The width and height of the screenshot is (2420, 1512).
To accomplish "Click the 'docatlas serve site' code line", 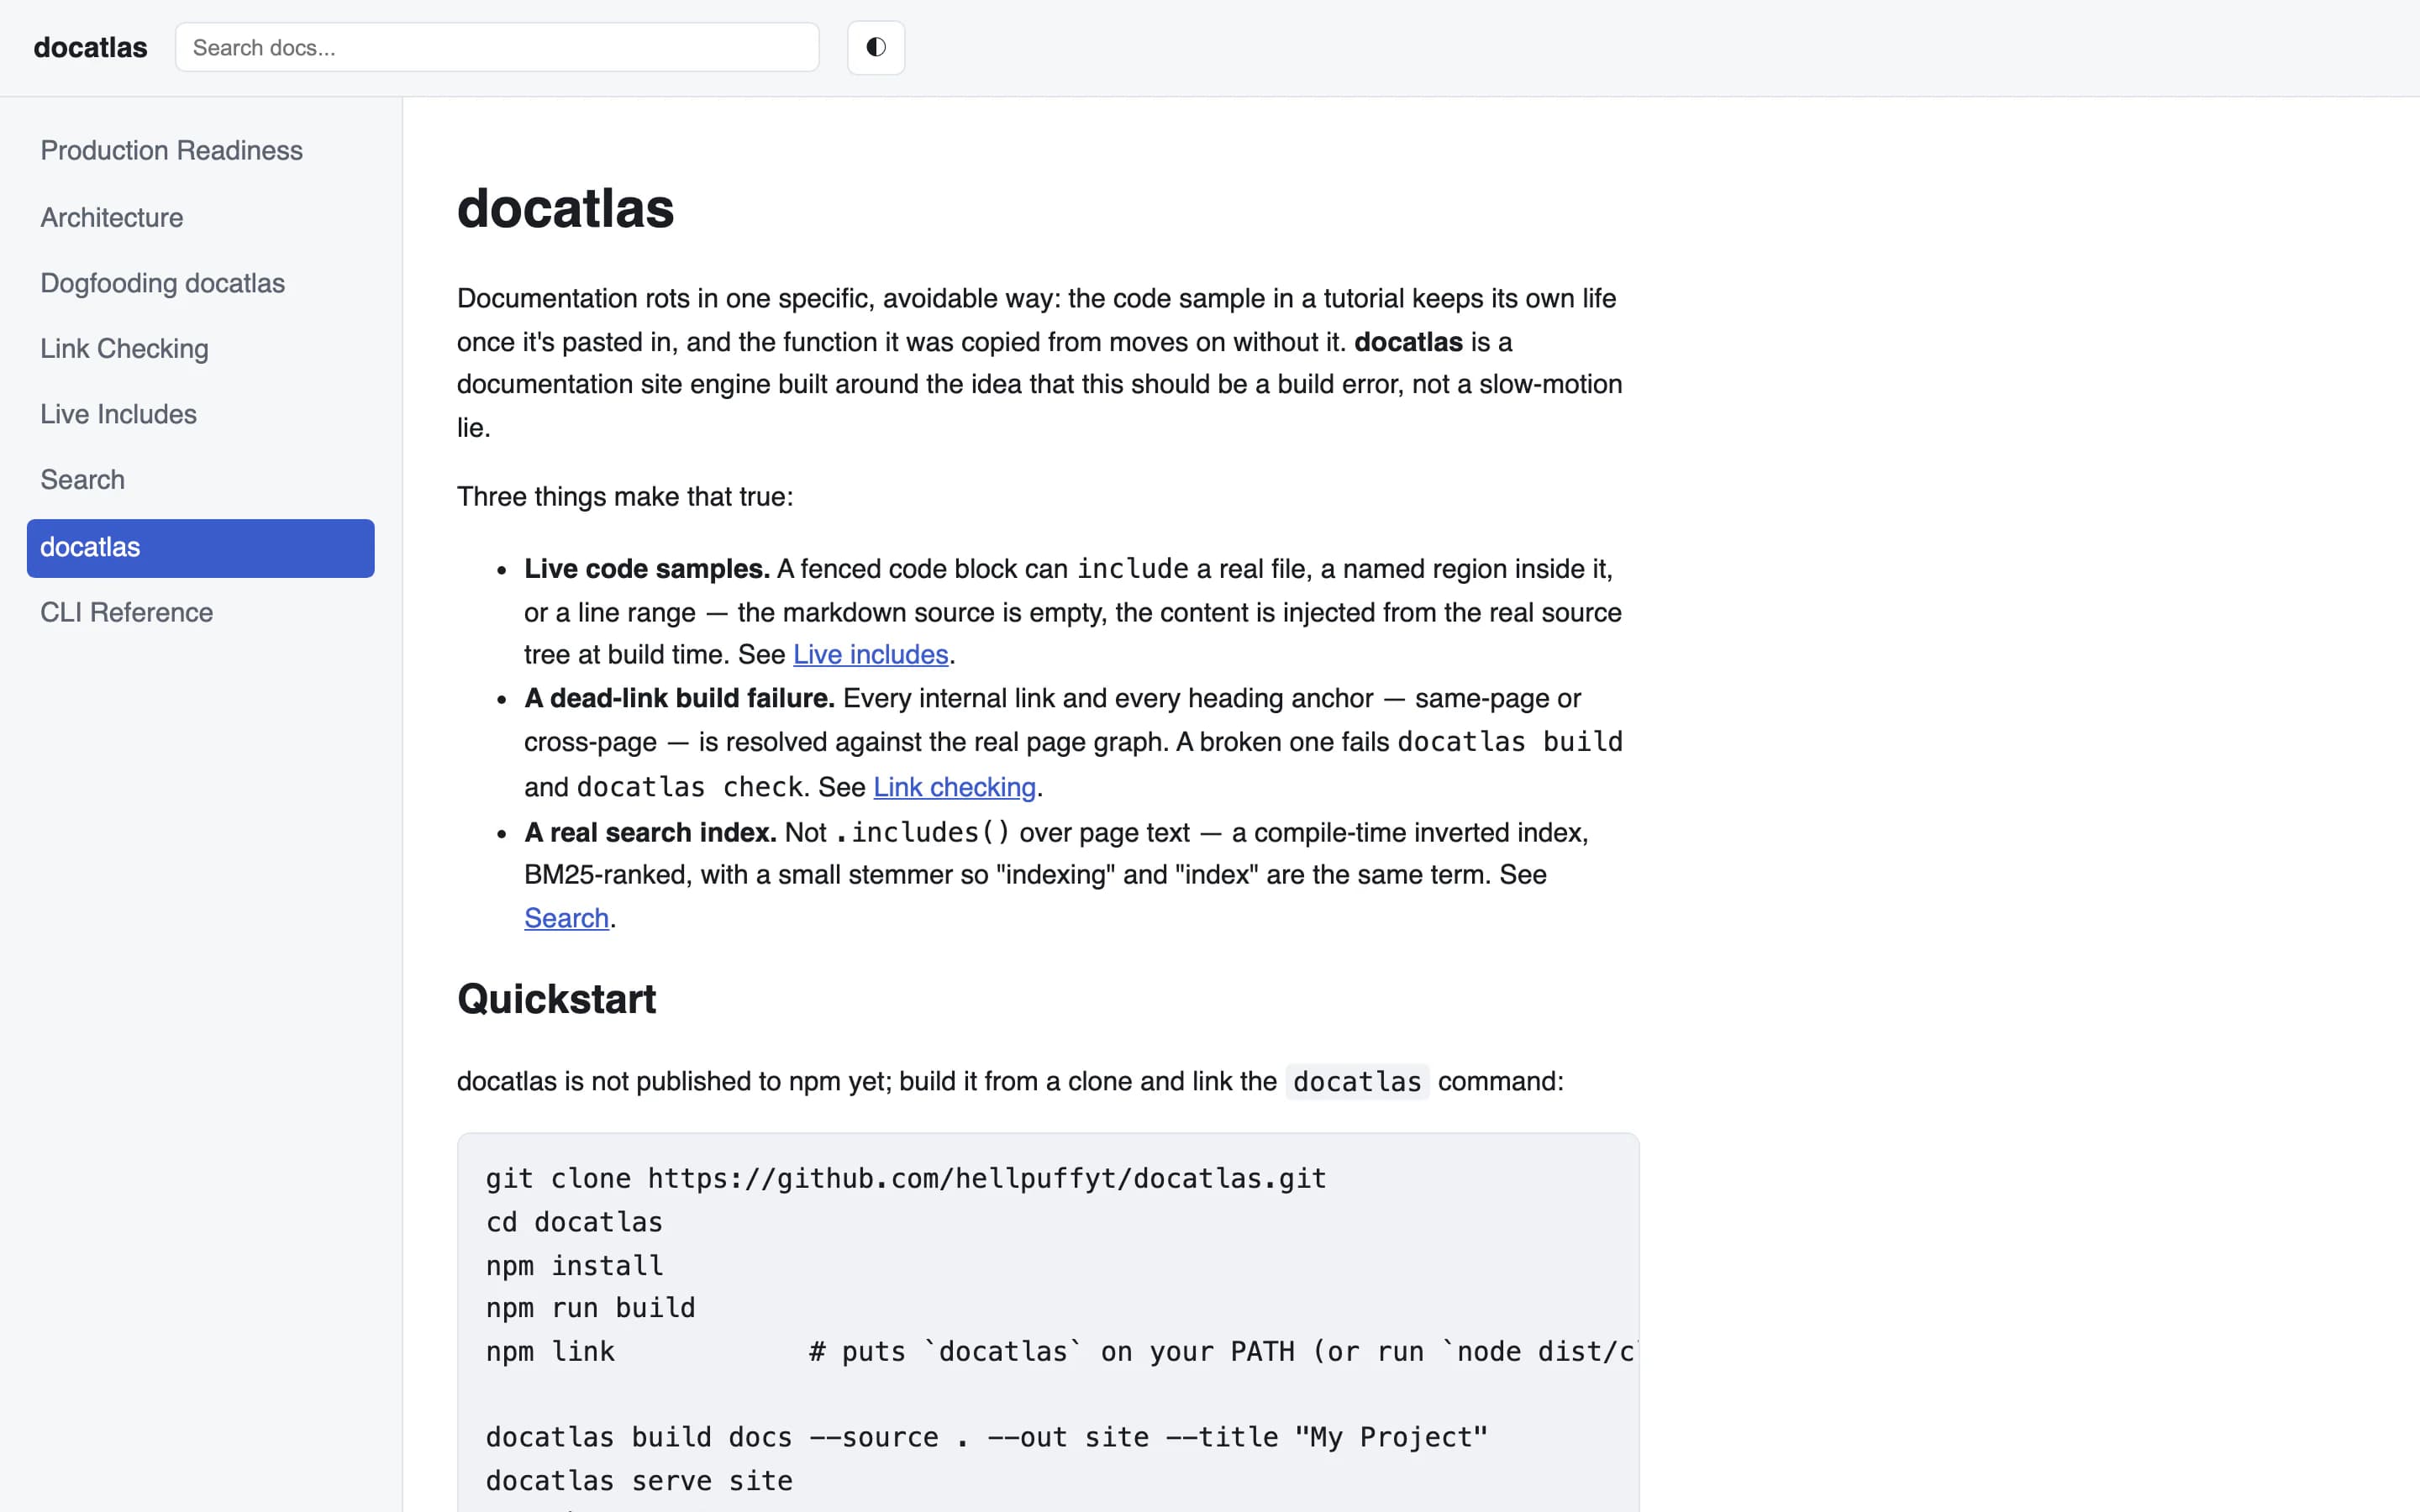I will tap(639, 1481).
